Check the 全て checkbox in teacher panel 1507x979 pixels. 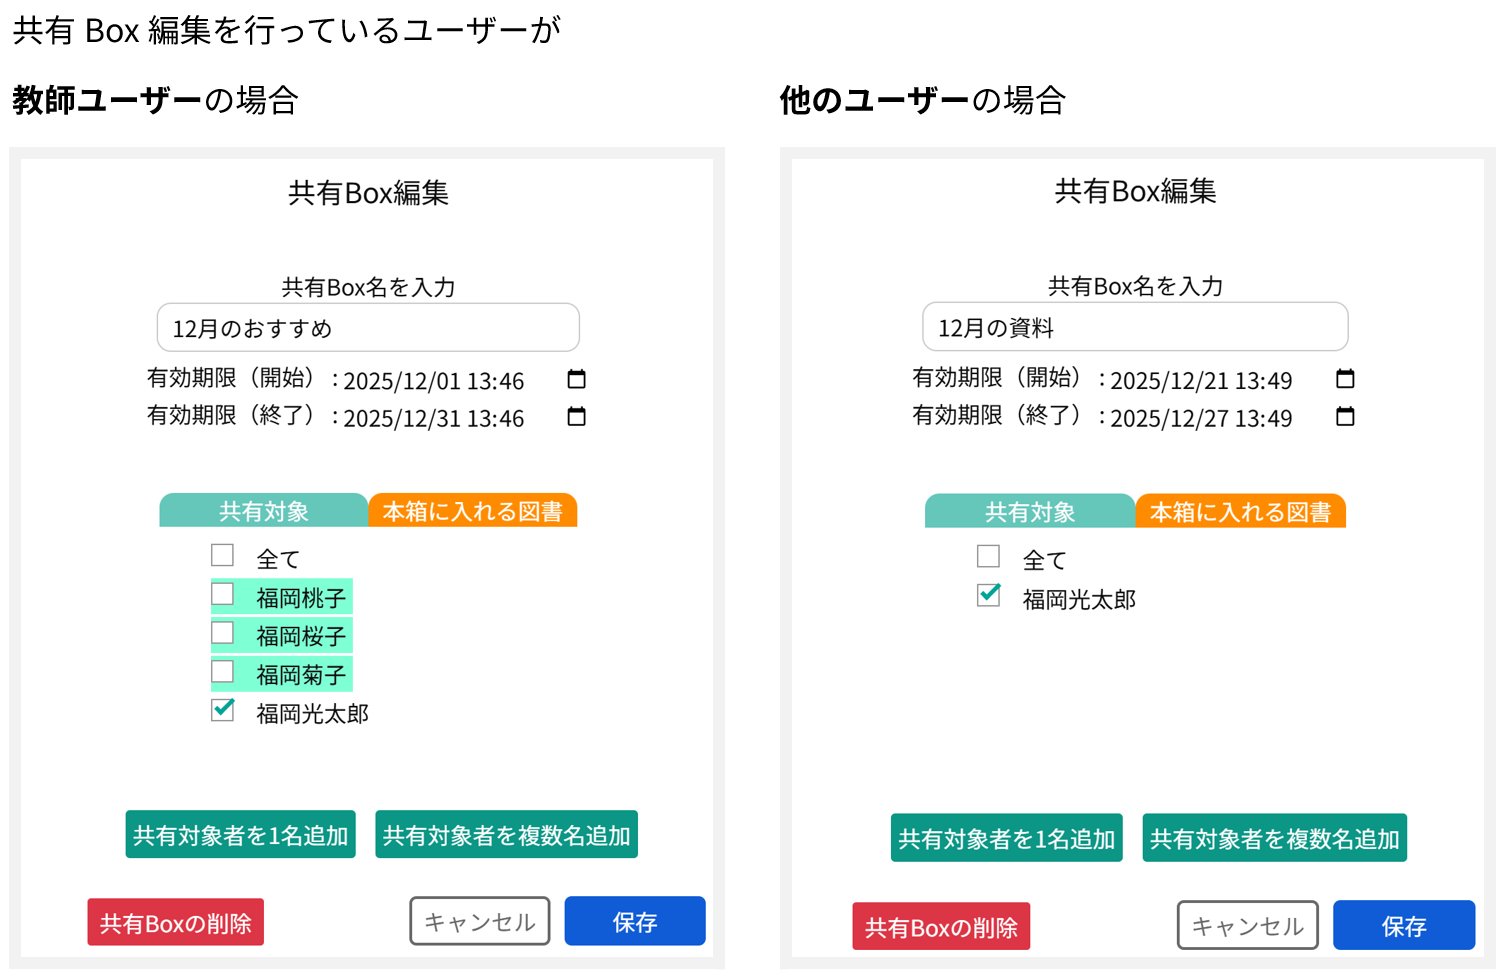223,555
